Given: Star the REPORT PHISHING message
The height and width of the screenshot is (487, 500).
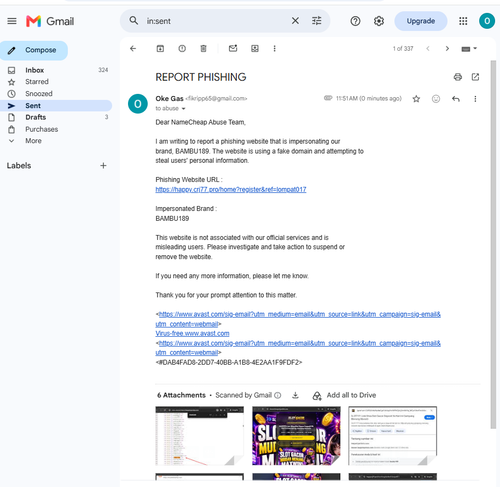Looking at the screenshot, I should pos(416,99).
